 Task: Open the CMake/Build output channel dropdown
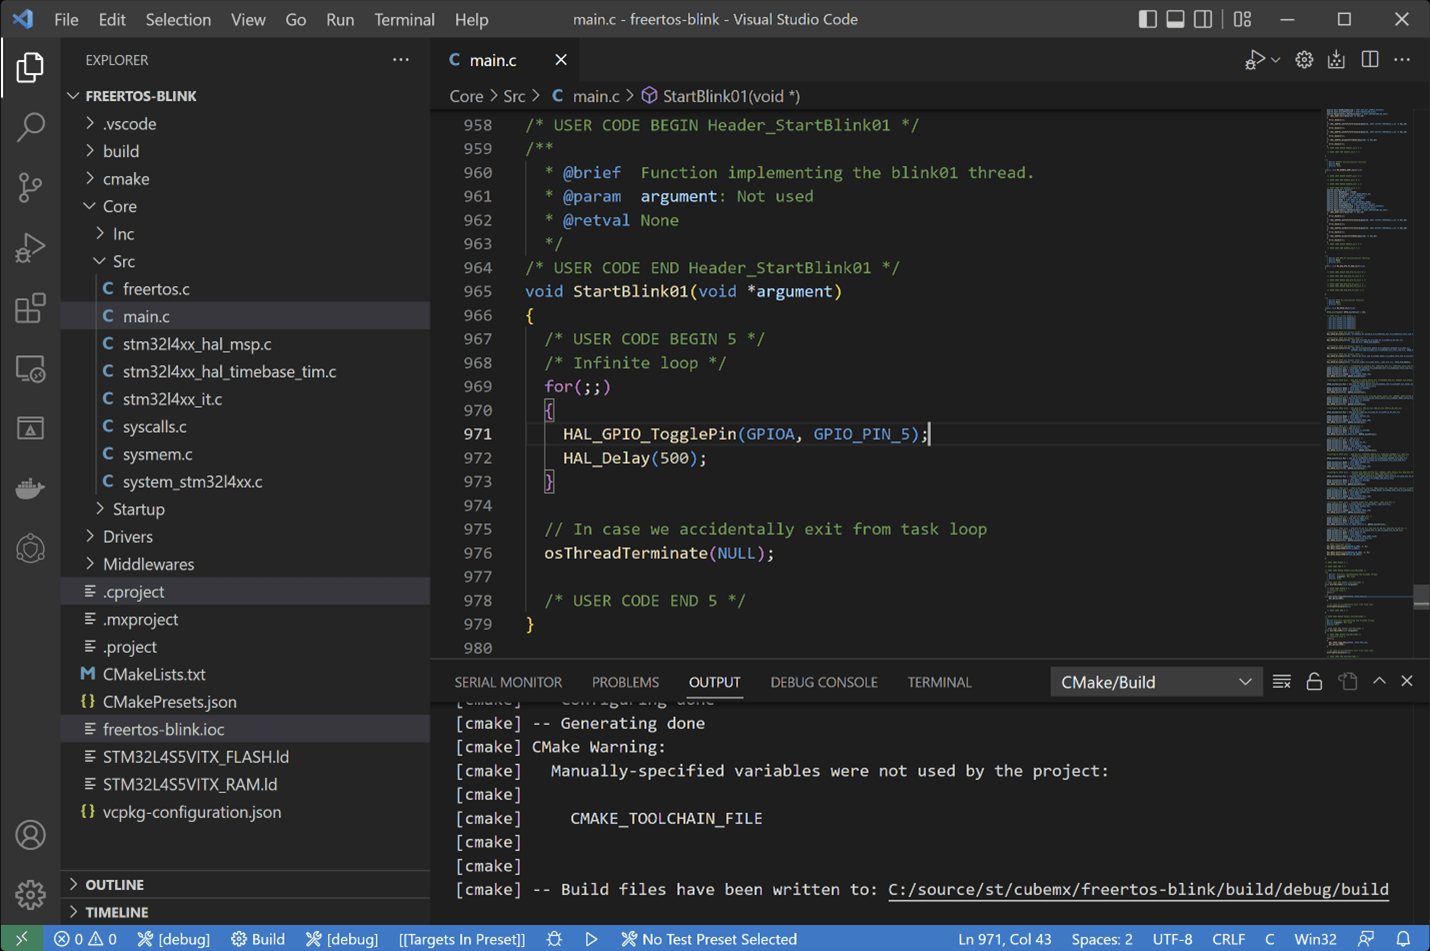pyautogui.click(x=1155, y=681)
